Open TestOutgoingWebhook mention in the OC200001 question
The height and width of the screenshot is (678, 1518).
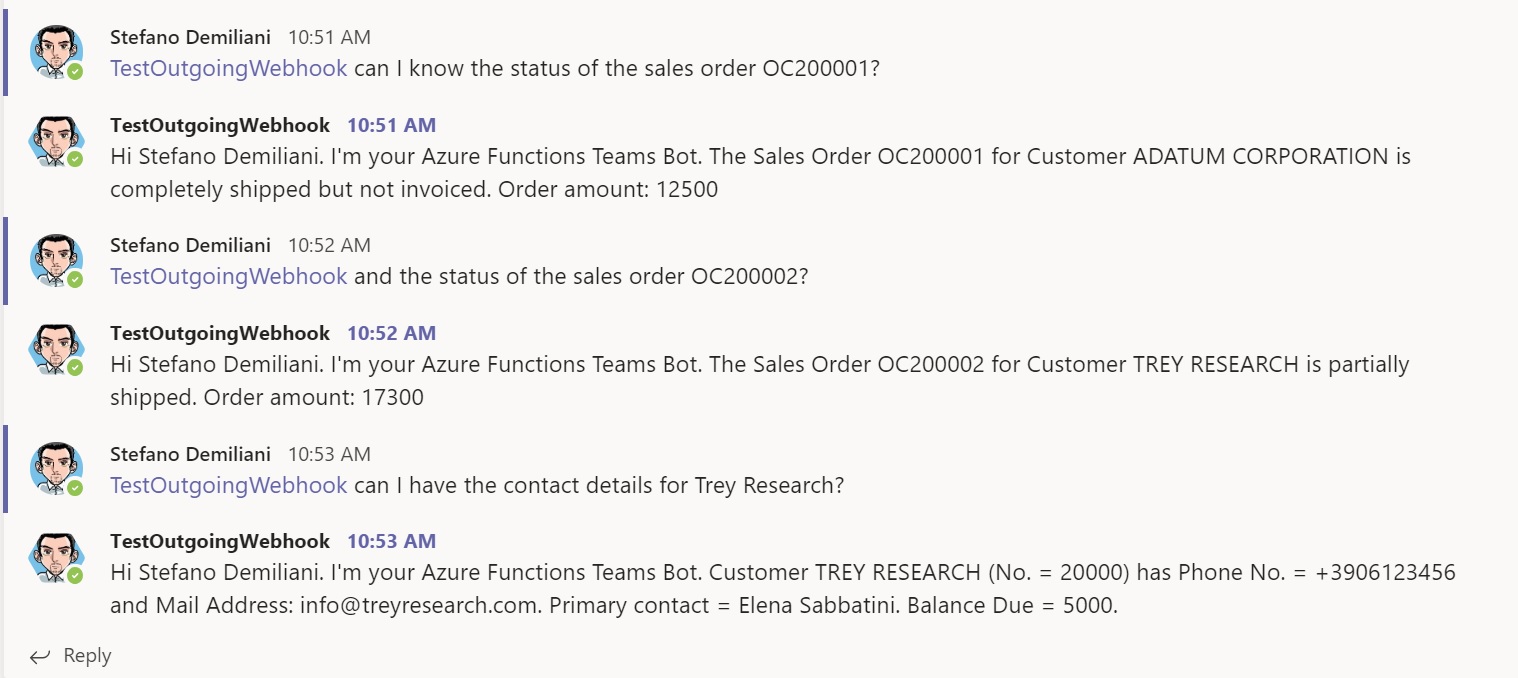(228, 68)
